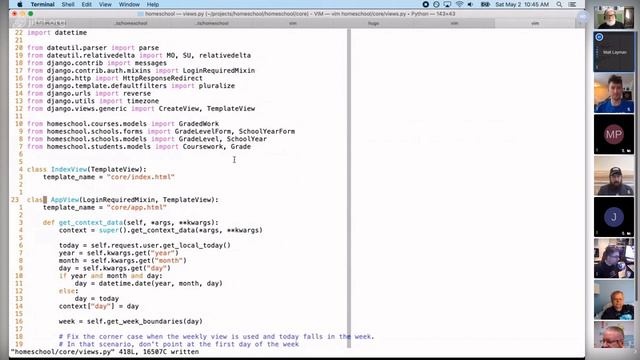Click the core/app.html template string

[137, 207]
